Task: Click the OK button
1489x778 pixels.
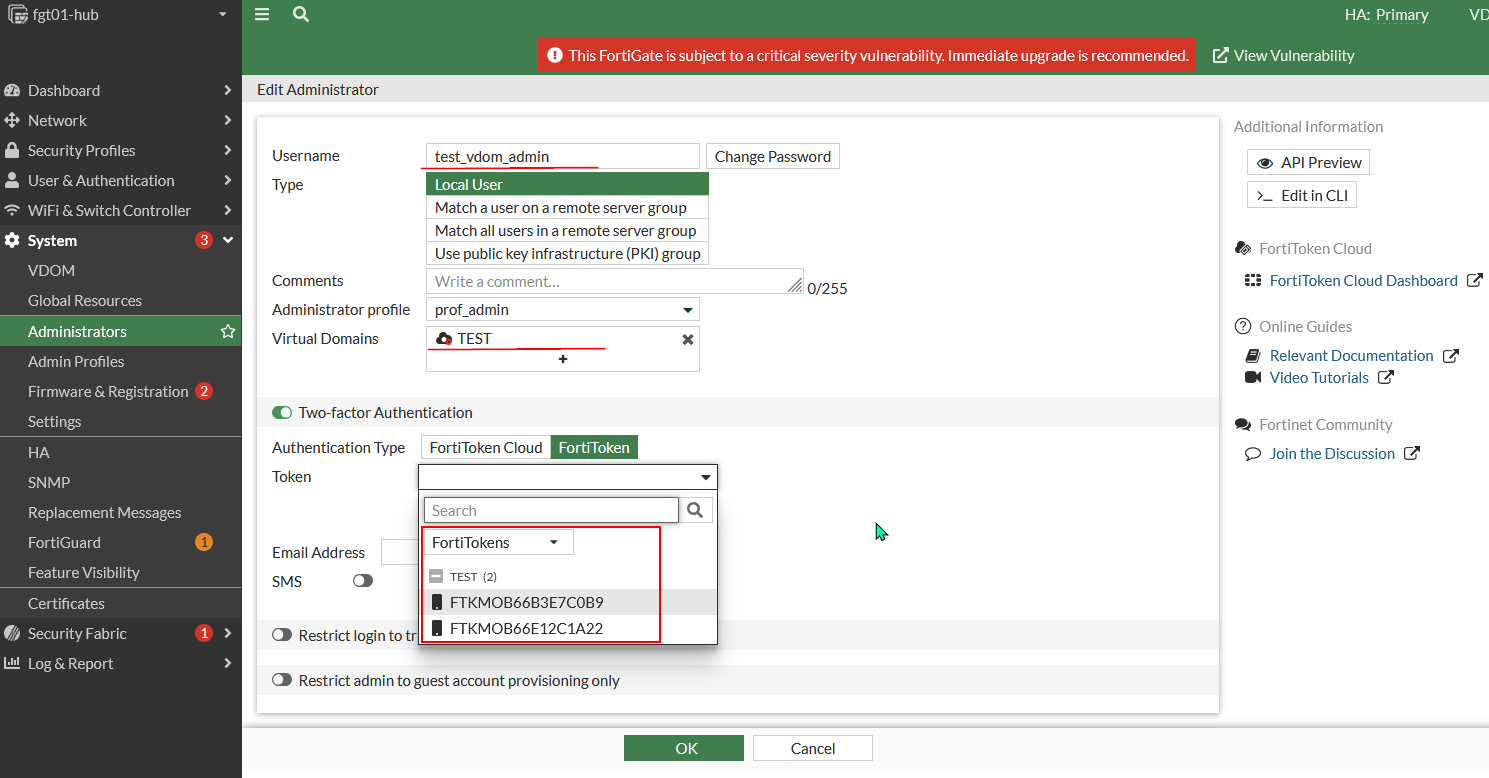Action: pyautogui.click(x=684, y=748)
